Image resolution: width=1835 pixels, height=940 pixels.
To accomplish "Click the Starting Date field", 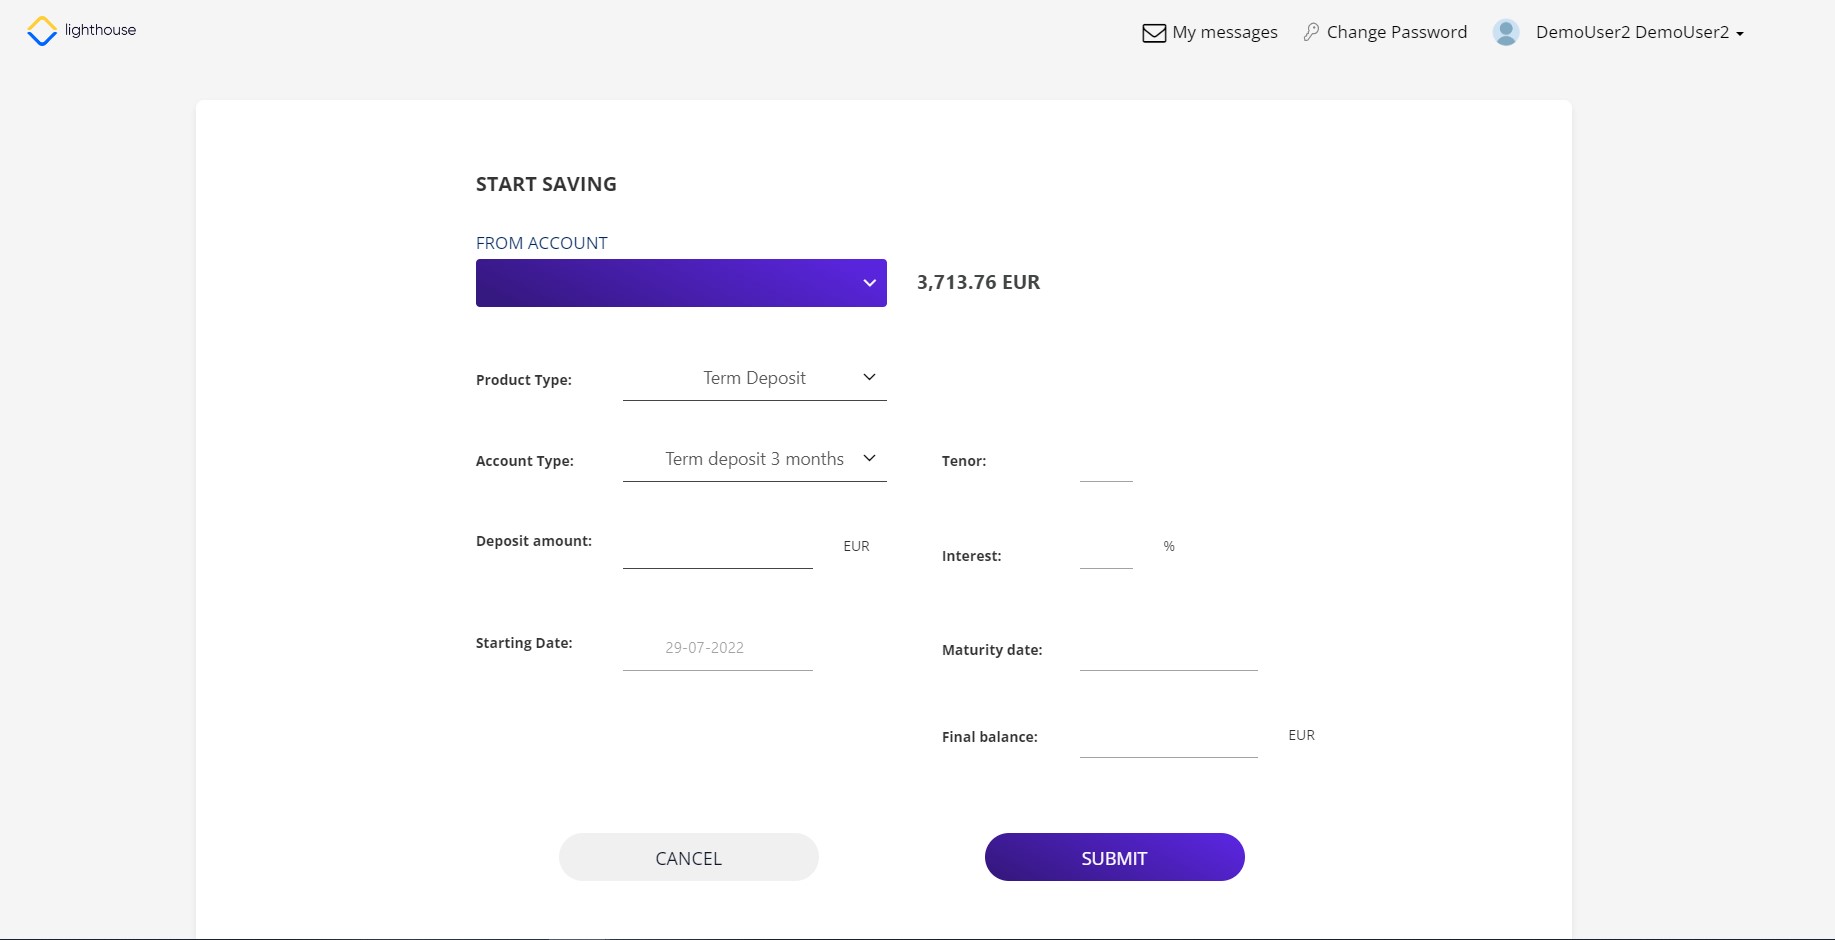I will 717,648.
